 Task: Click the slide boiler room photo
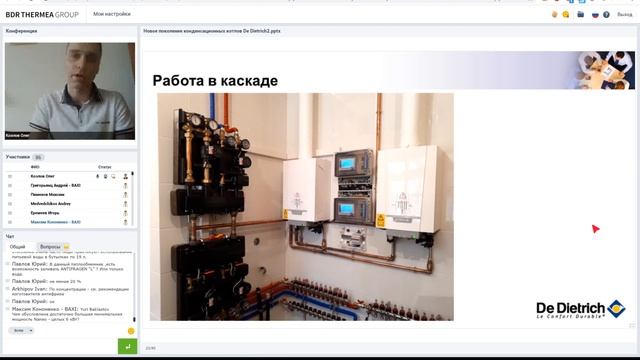[302, 207]
